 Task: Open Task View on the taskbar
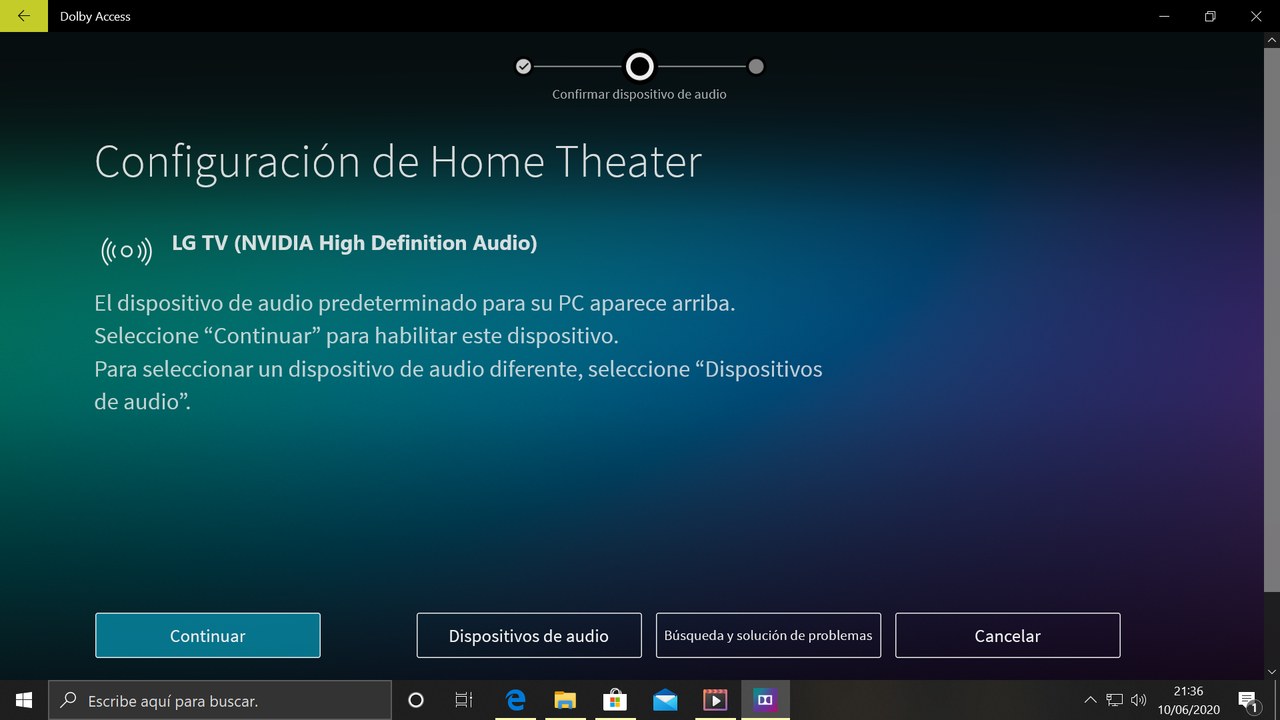tap(464, 700)
